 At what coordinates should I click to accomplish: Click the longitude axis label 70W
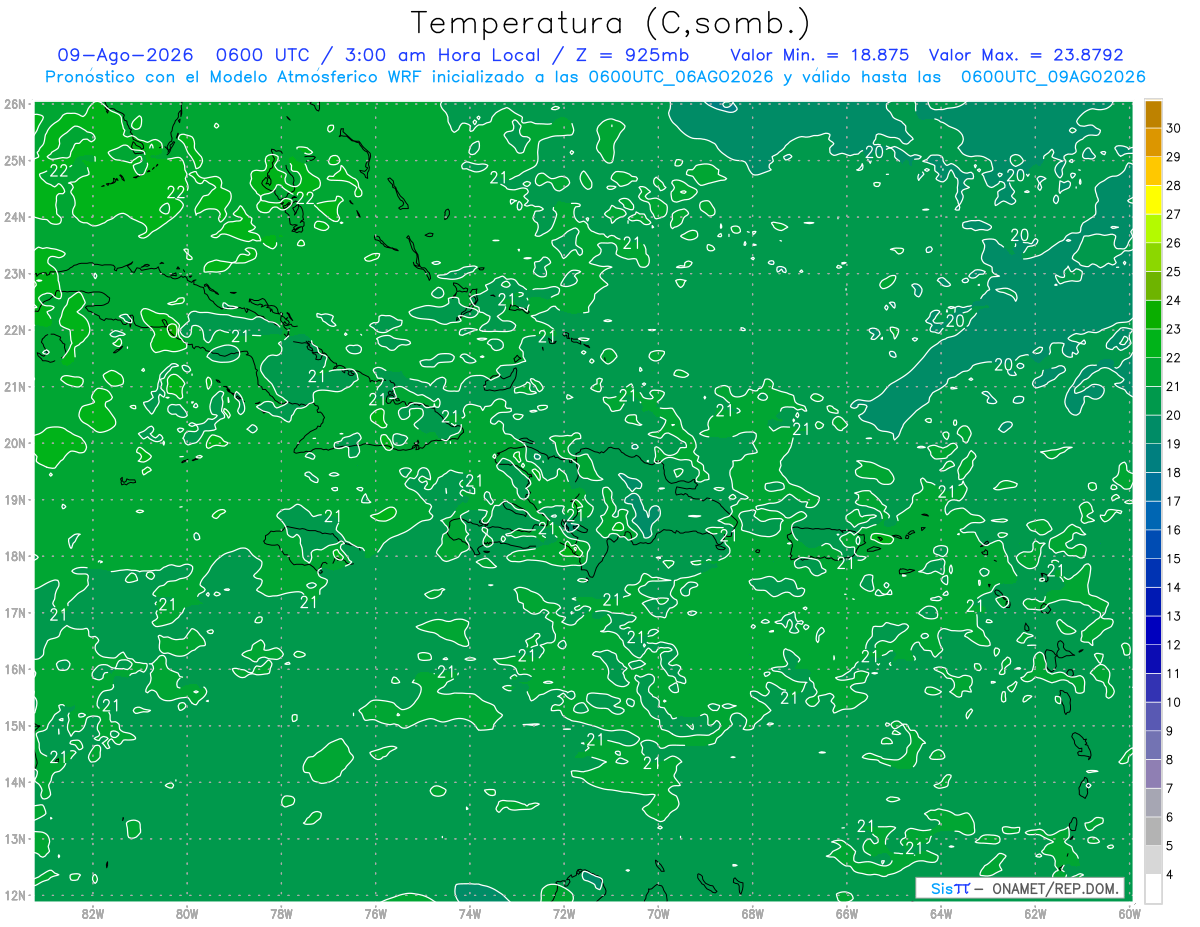tap(658, 913)
